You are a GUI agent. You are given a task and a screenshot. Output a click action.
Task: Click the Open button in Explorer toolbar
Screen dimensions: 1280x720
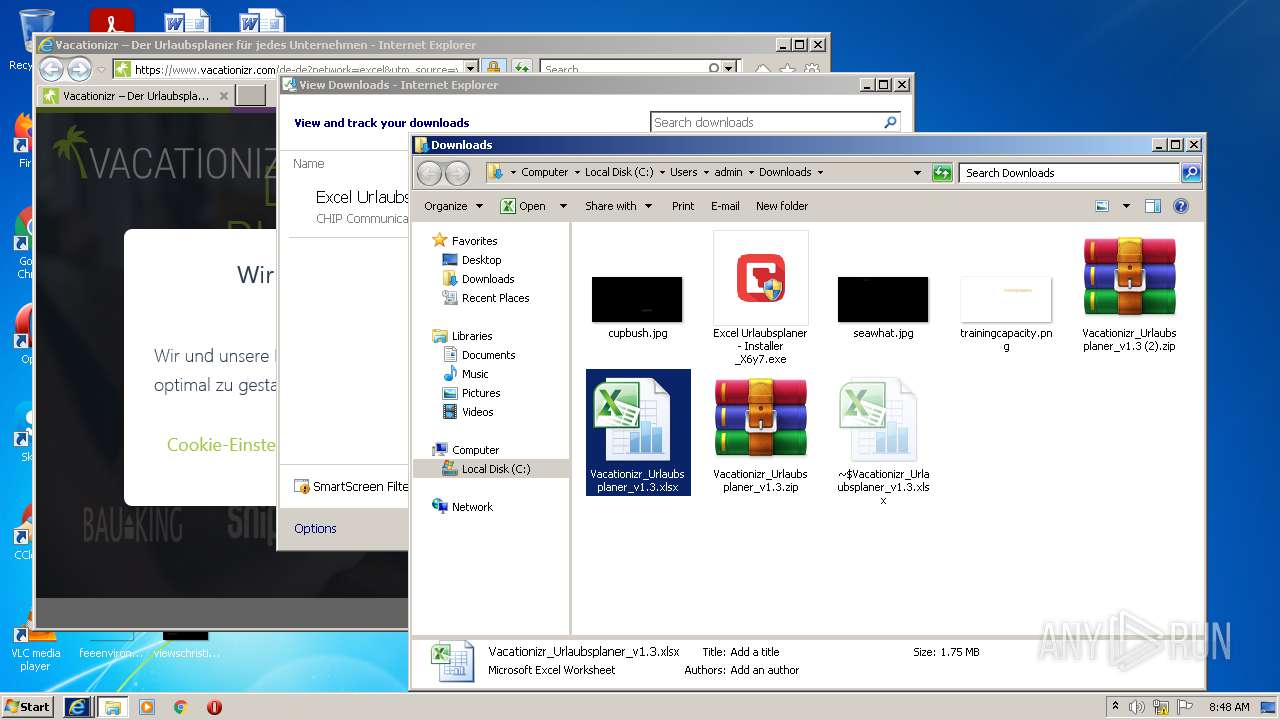point(523,206)
